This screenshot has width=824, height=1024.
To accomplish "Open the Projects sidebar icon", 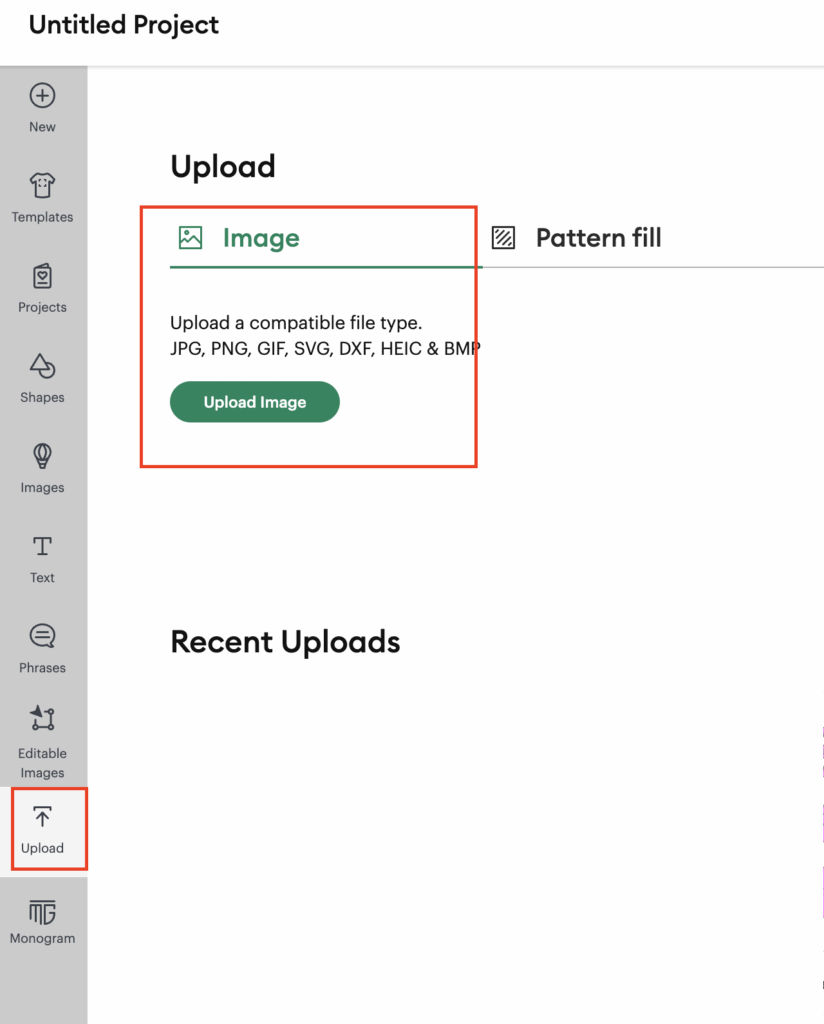I will click(42, 276).
